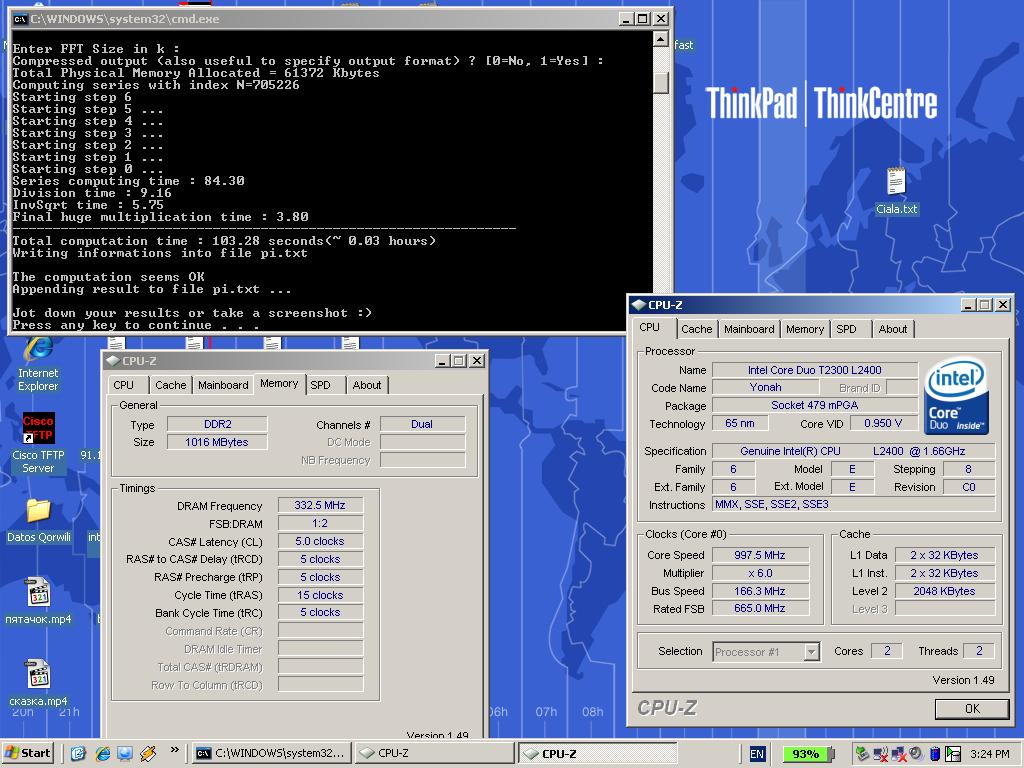Click the Rated FSB value 665.0 MHz
The image size is (1024, 768).
pyautogui.click(x=760, y=608)
